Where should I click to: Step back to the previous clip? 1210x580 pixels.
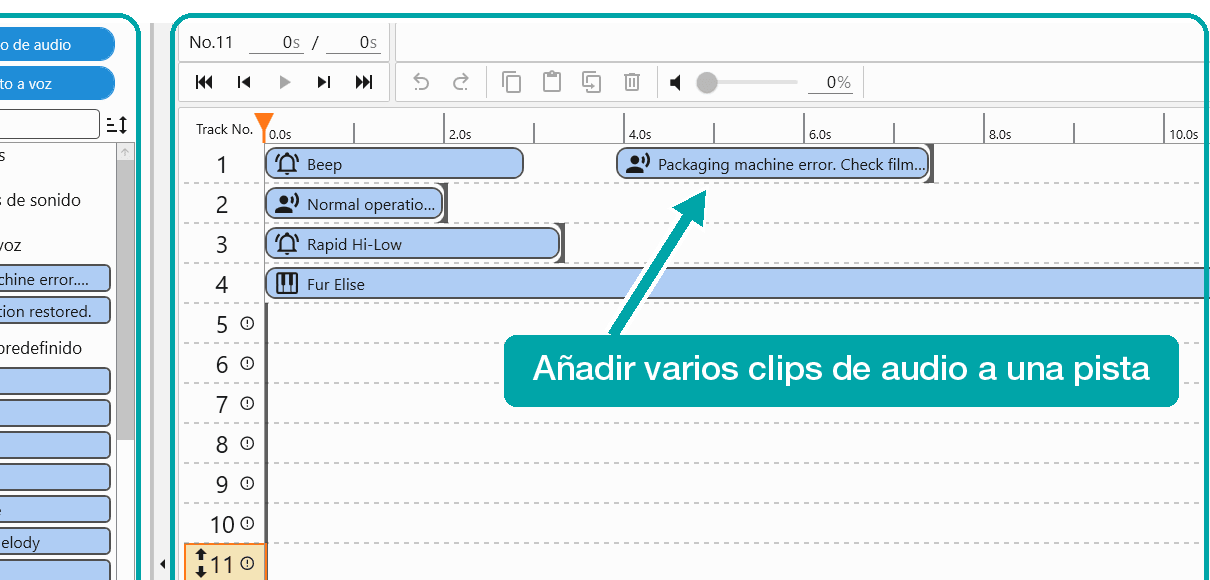pos(243,82)
